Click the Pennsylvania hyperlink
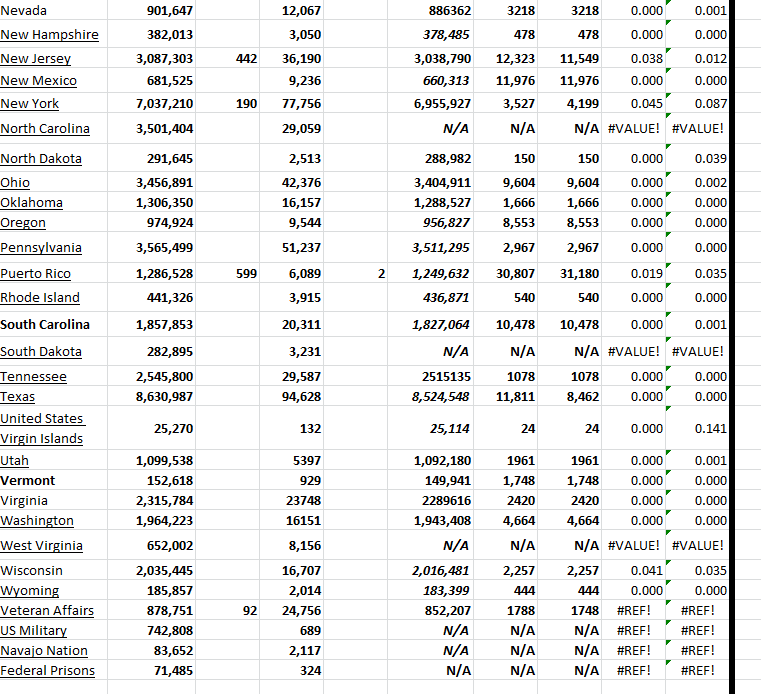Screen dimensions: 761x694 (x=41, y=247)
